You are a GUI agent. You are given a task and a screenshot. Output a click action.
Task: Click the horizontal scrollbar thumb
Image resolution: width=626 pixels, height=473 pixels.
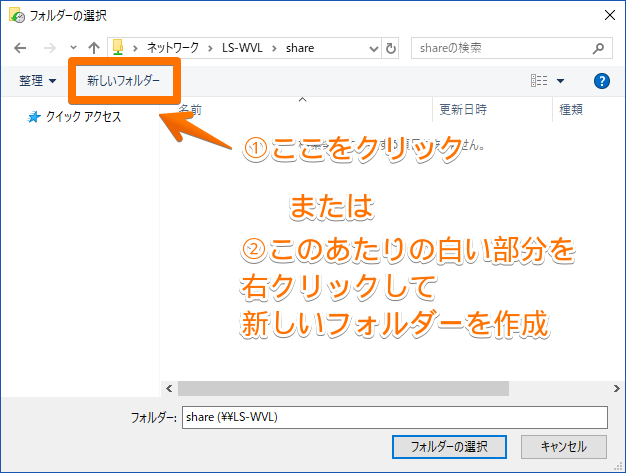tap(343, 388)
